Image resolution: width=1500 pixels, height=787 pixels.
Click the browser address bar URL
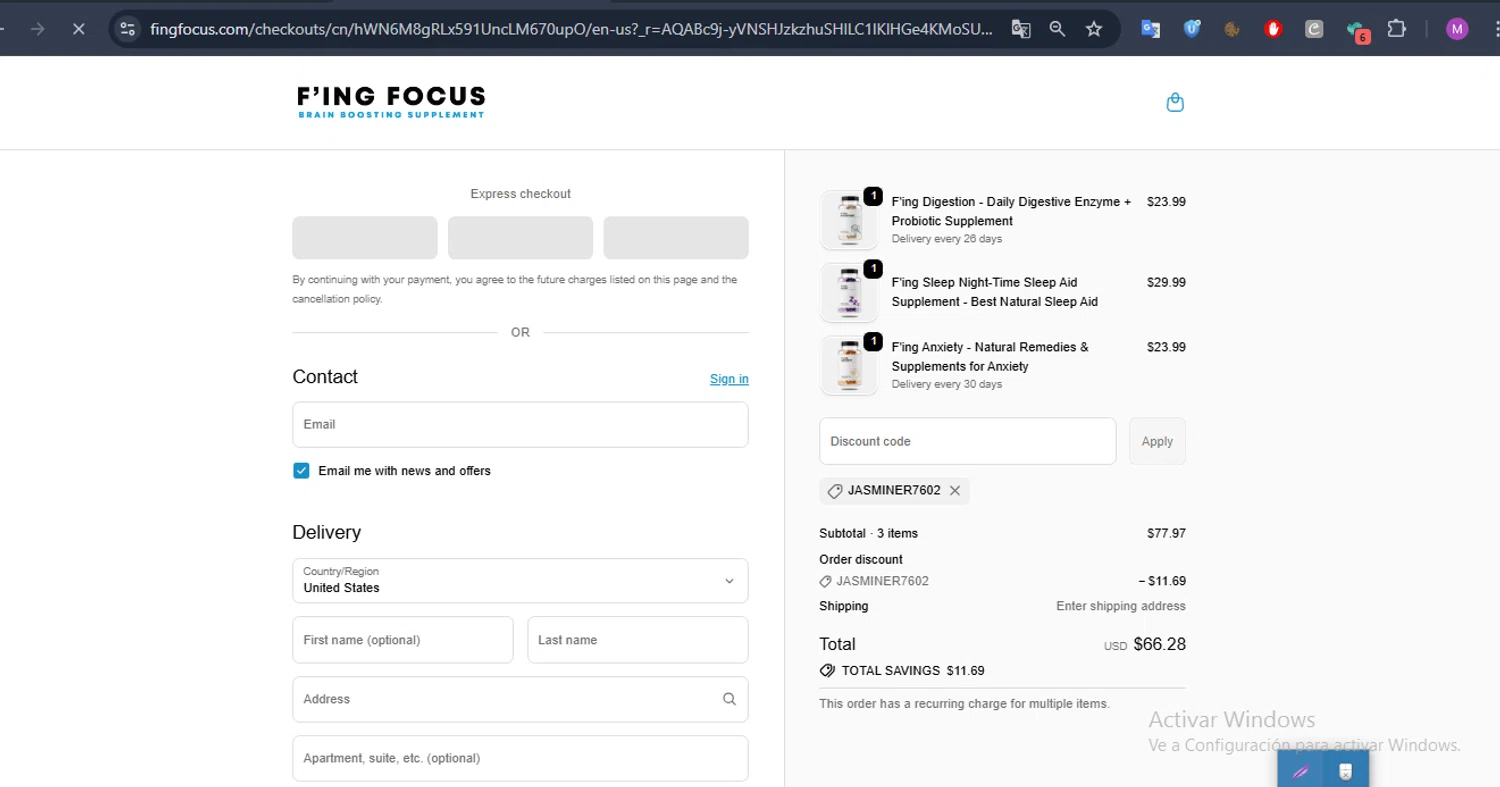pyautogui.click(x=571, y=29)
